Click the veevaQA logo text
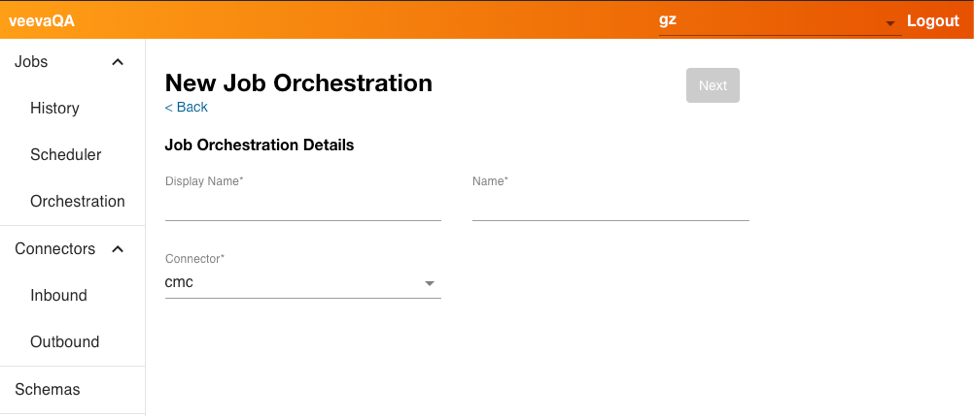The width and height of the screenshot is (974, 416). pyautogui.click(x=42, y=21)
